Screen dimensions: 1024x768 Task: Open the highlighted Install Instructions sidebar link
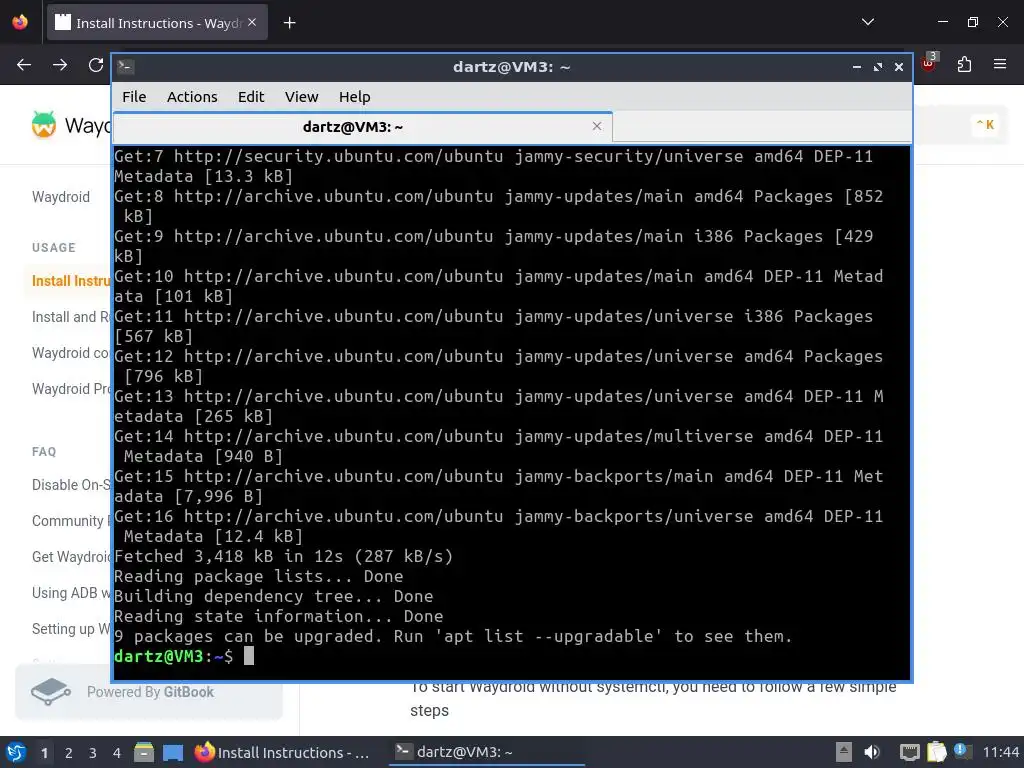[71, 281]
